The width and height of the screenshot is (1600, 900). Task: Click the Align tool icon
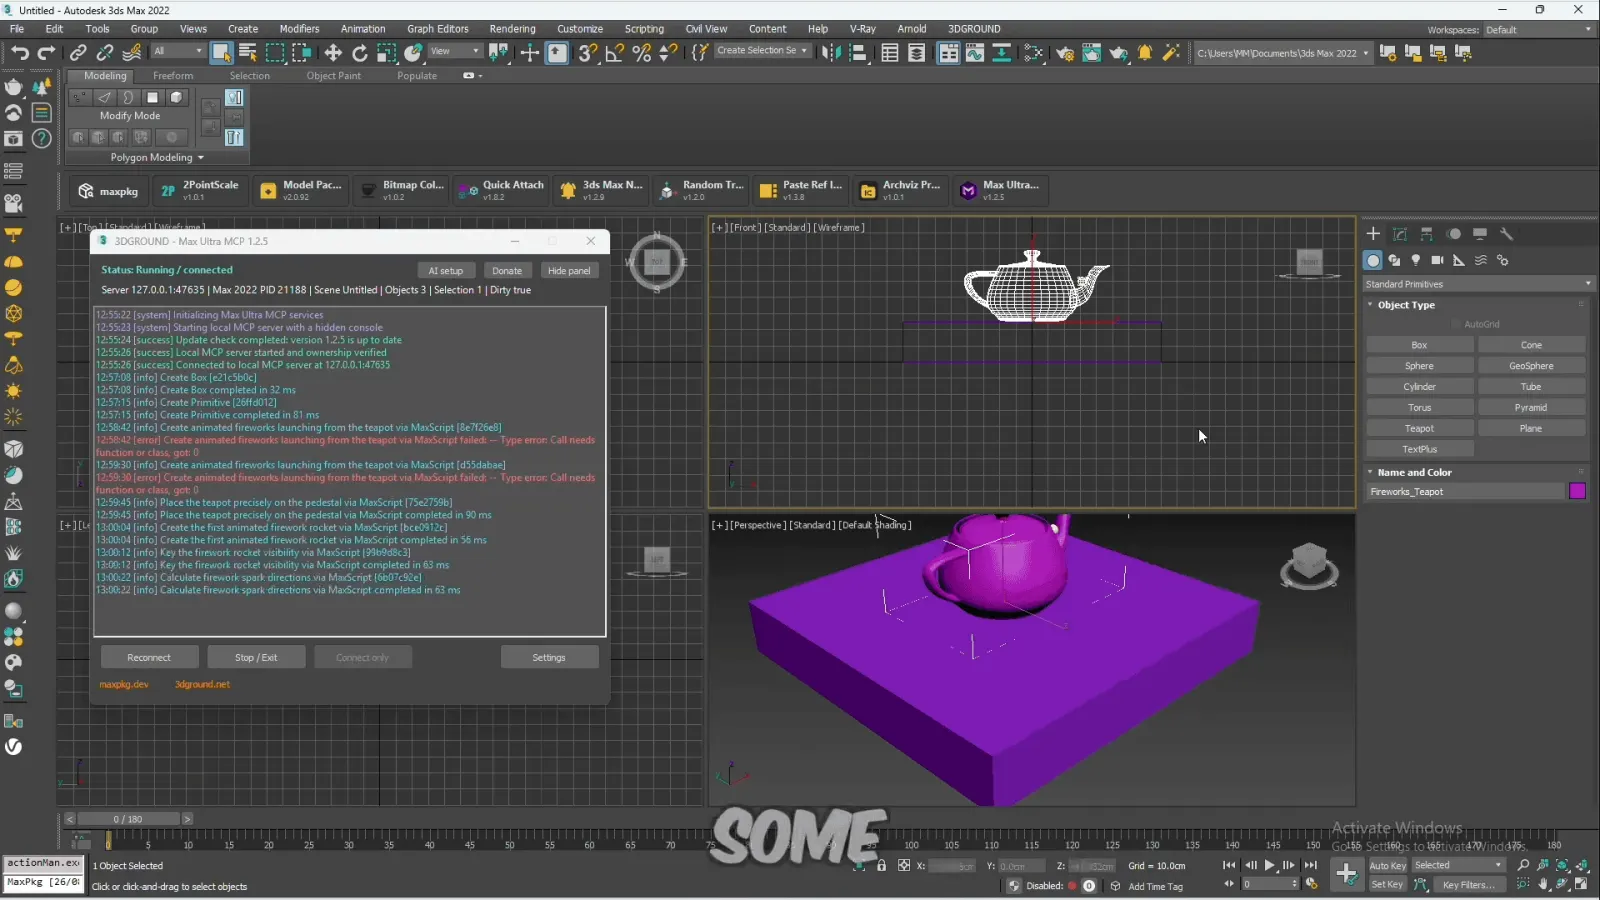coord(858,53)
